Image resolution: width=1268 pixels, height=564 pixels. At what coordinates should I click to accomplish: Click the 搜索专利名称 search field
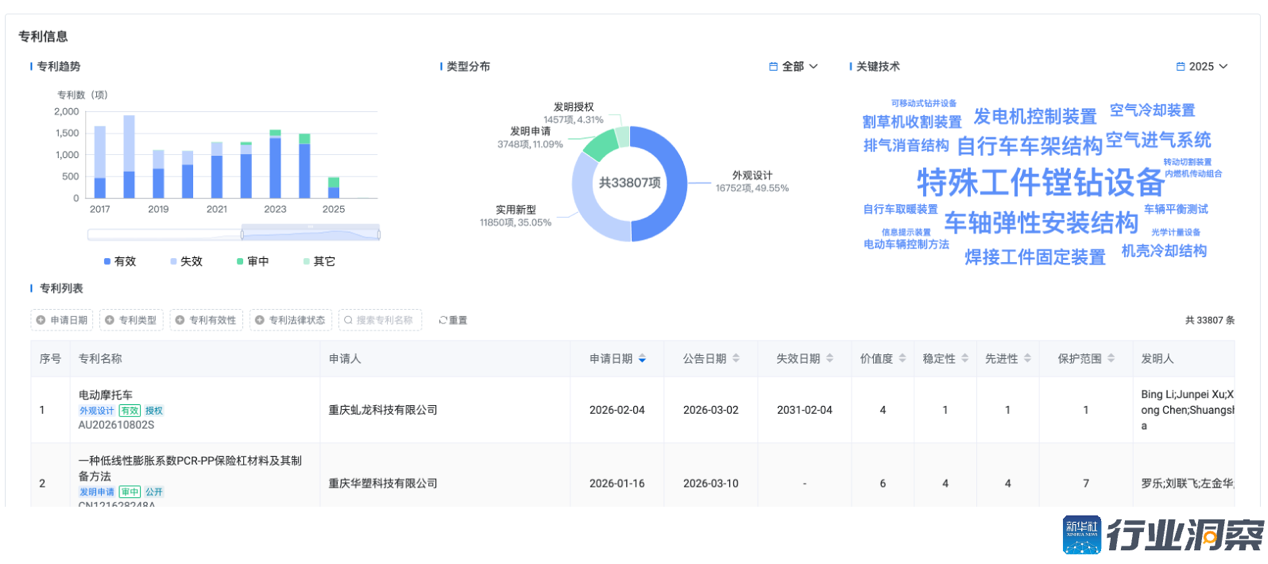point(380,320)
